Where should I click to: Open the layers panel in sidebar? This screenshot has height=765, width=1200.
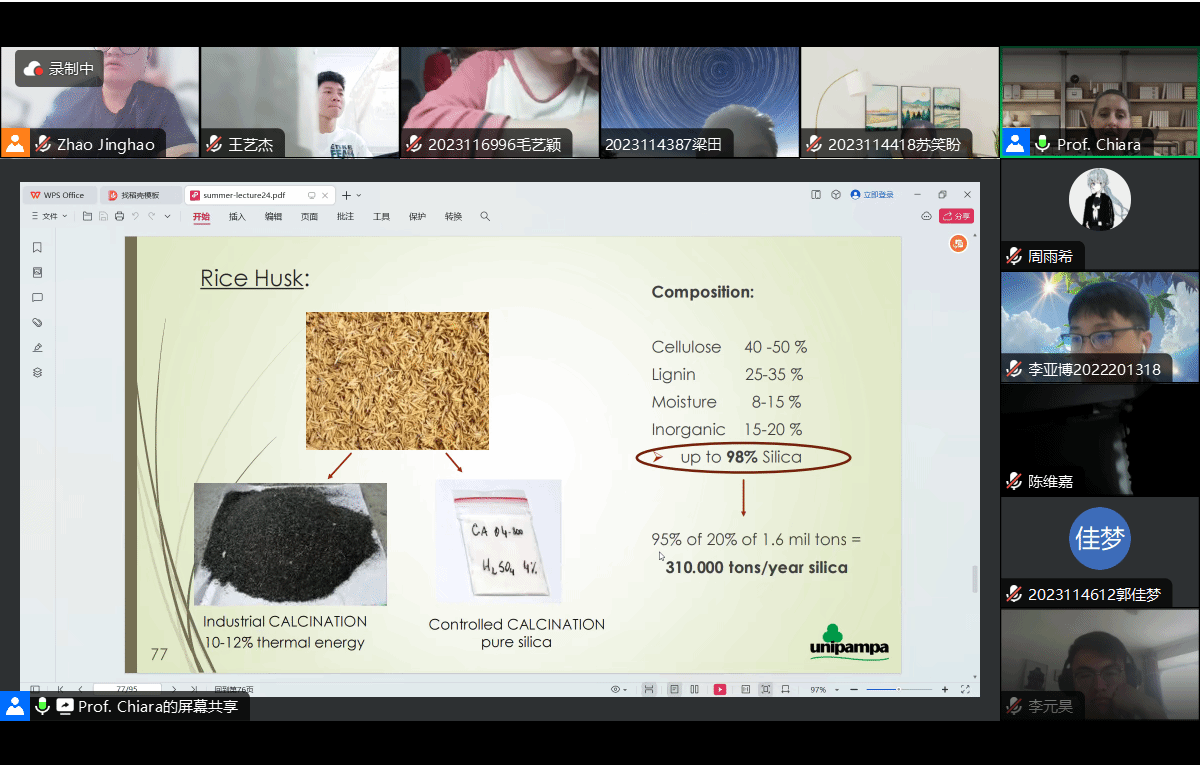tap(37, 372)
